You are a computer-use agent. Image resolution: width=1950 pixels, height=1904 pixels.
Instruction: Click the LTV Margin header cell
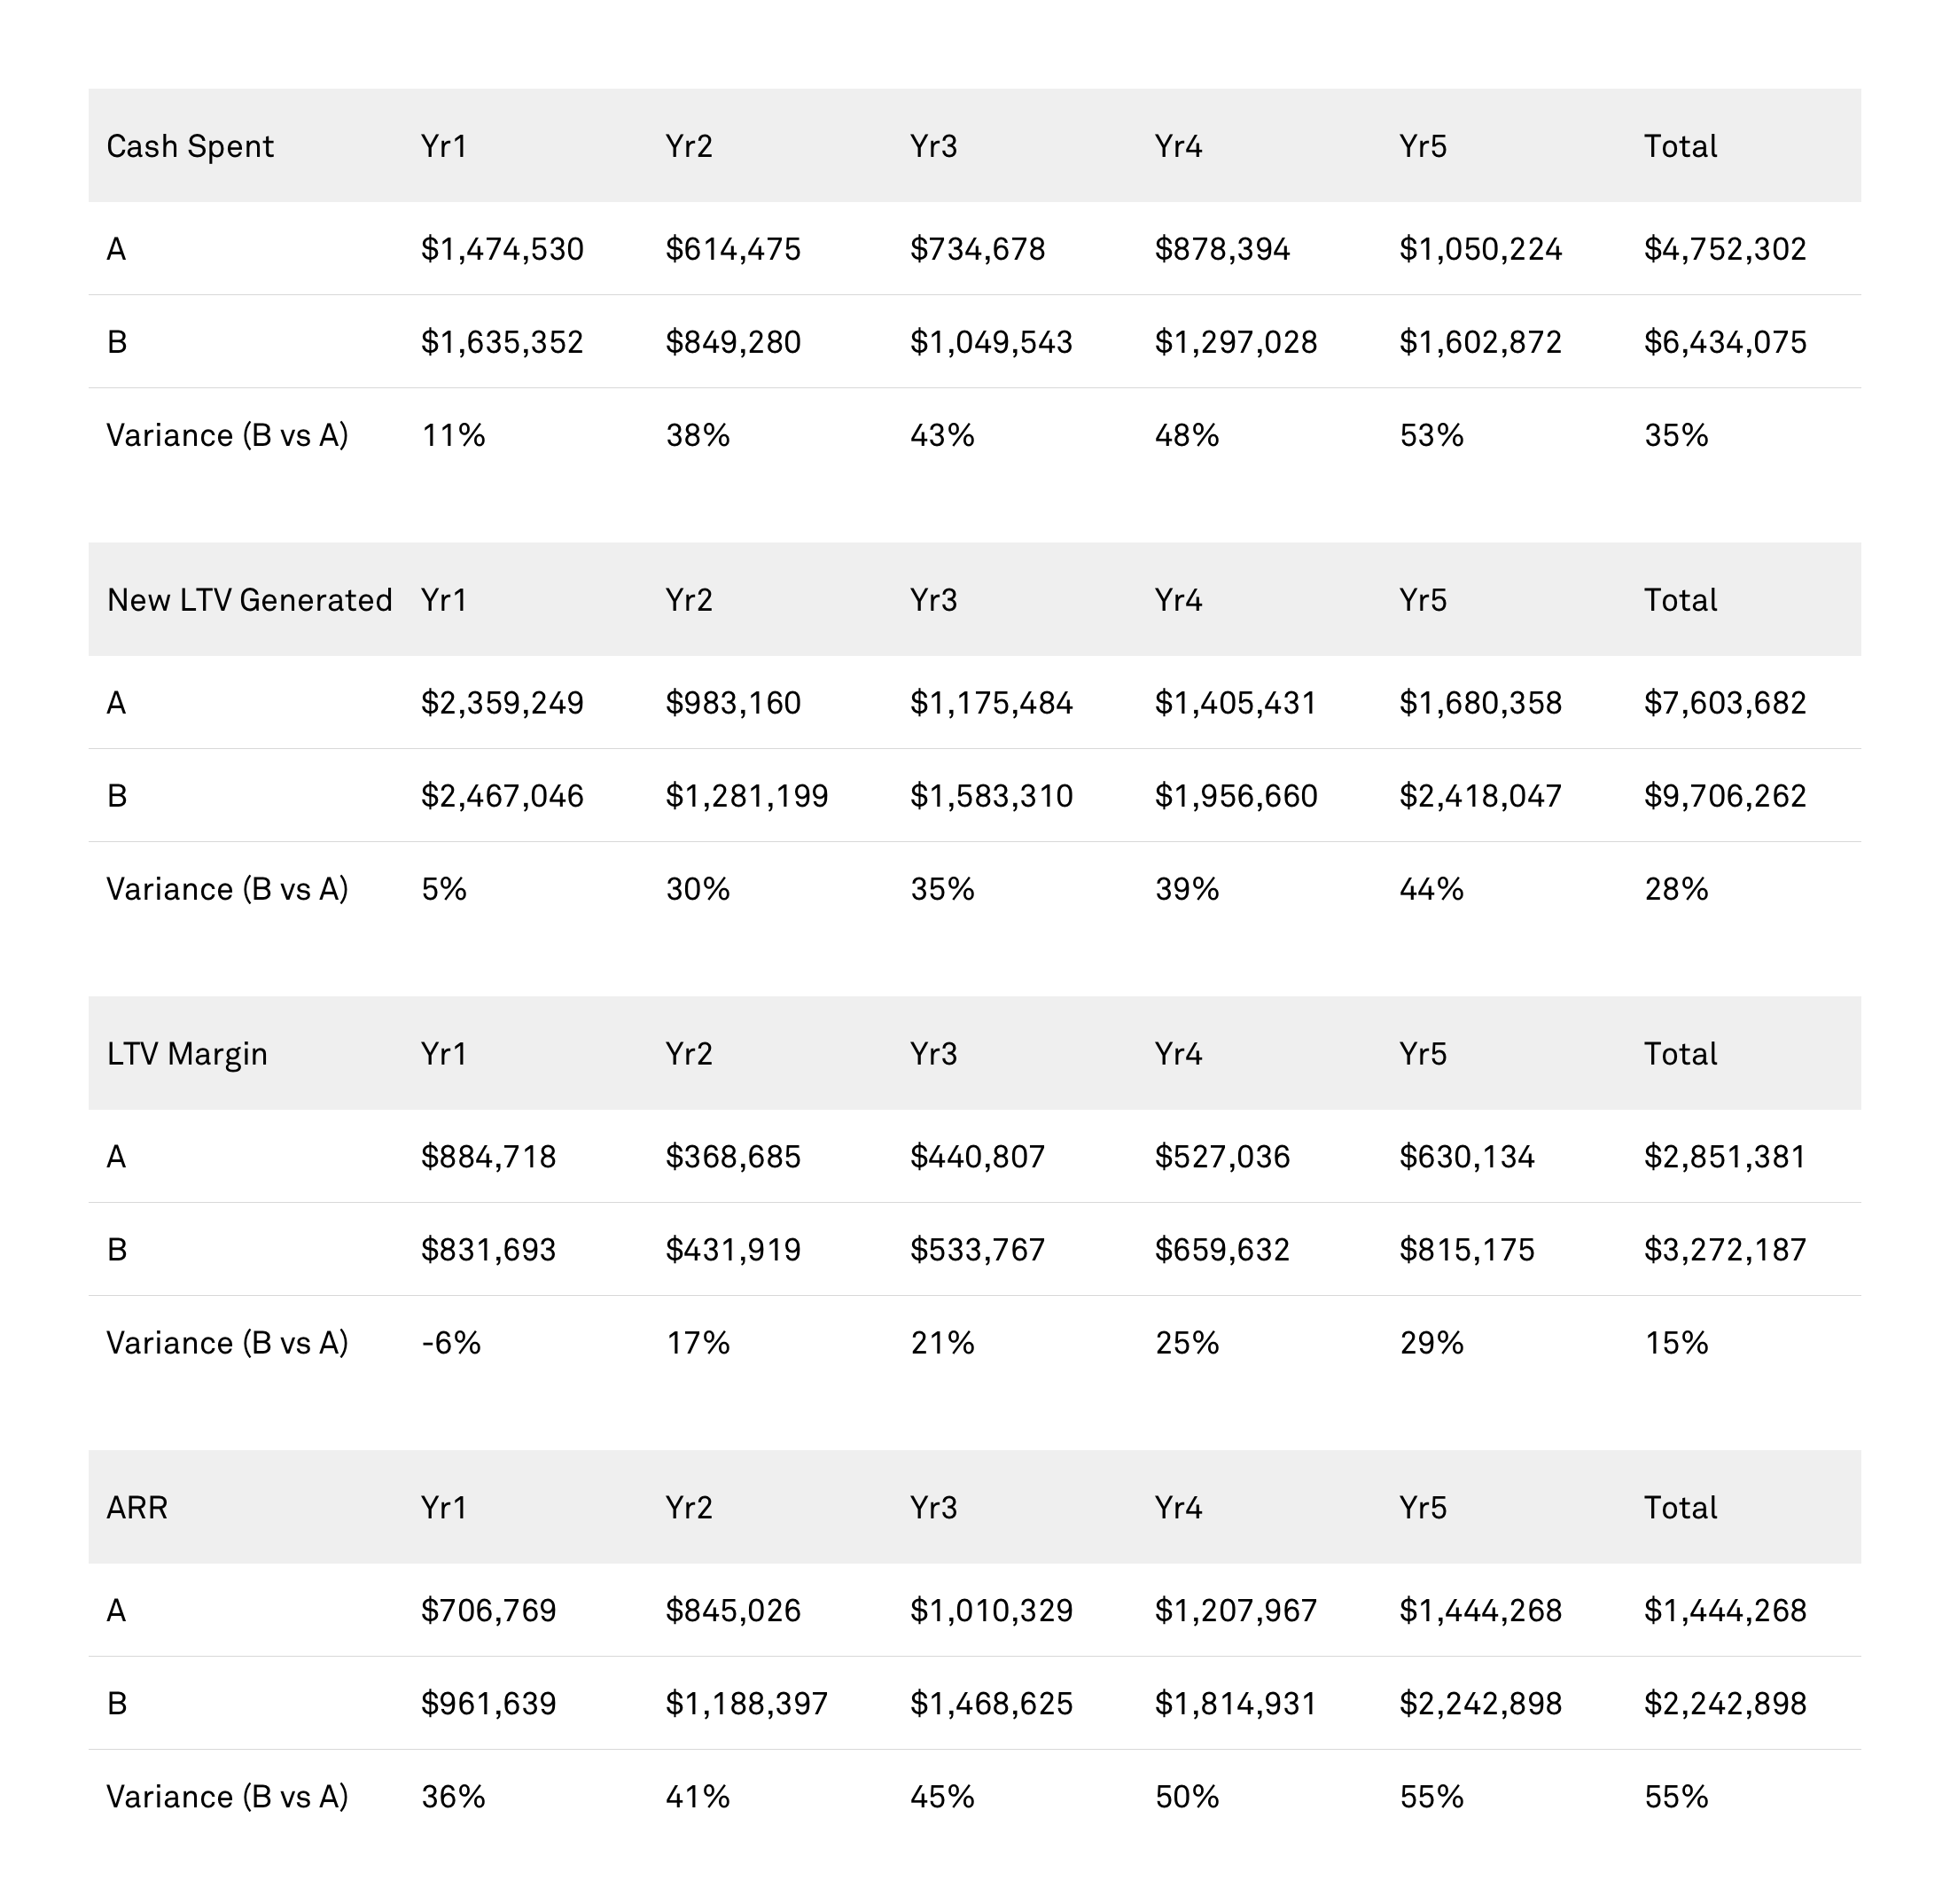pos(187,1054)
